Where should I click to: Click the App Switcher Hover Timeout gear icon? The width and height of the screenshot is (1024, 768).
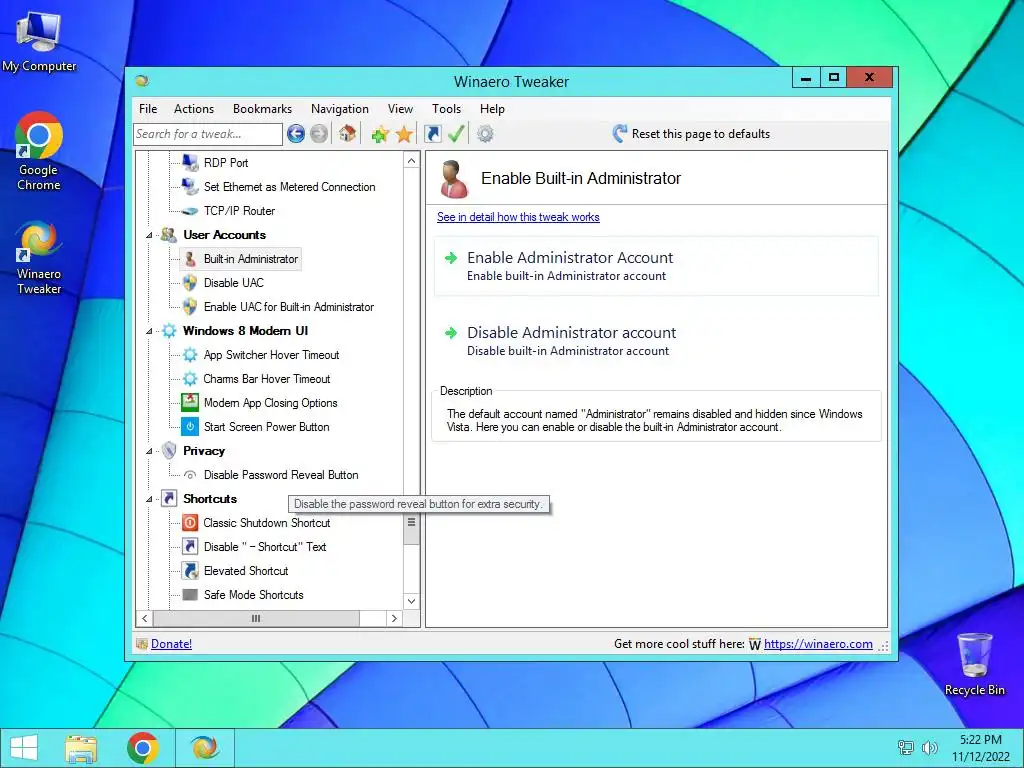tap(190, 355)
